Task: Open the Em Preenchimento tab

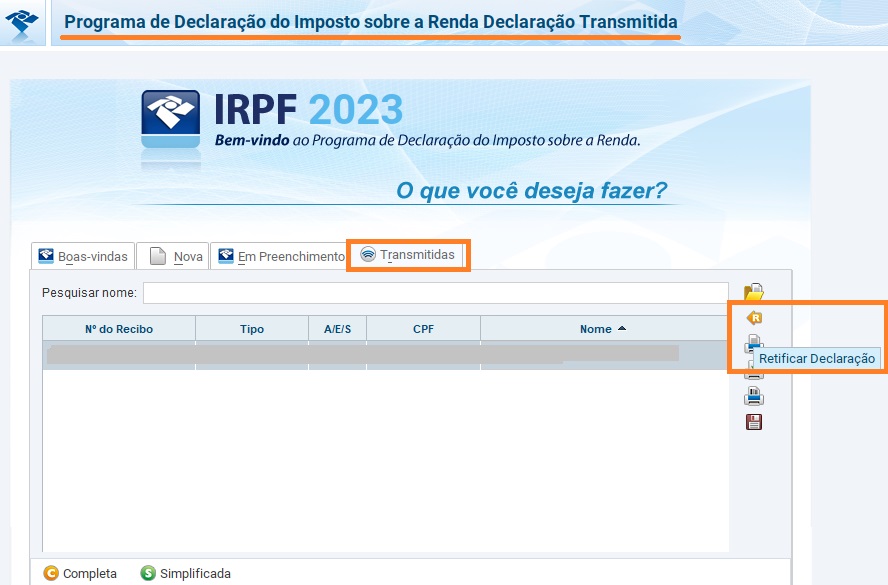Action: coord(279,256)
